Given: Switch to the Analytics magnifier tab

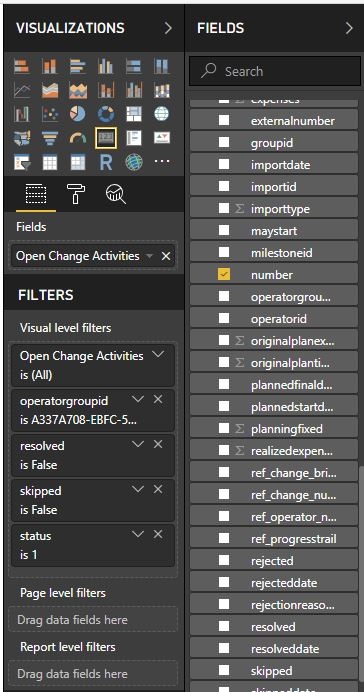Looking at the screenshot, I should coord(116,194).
